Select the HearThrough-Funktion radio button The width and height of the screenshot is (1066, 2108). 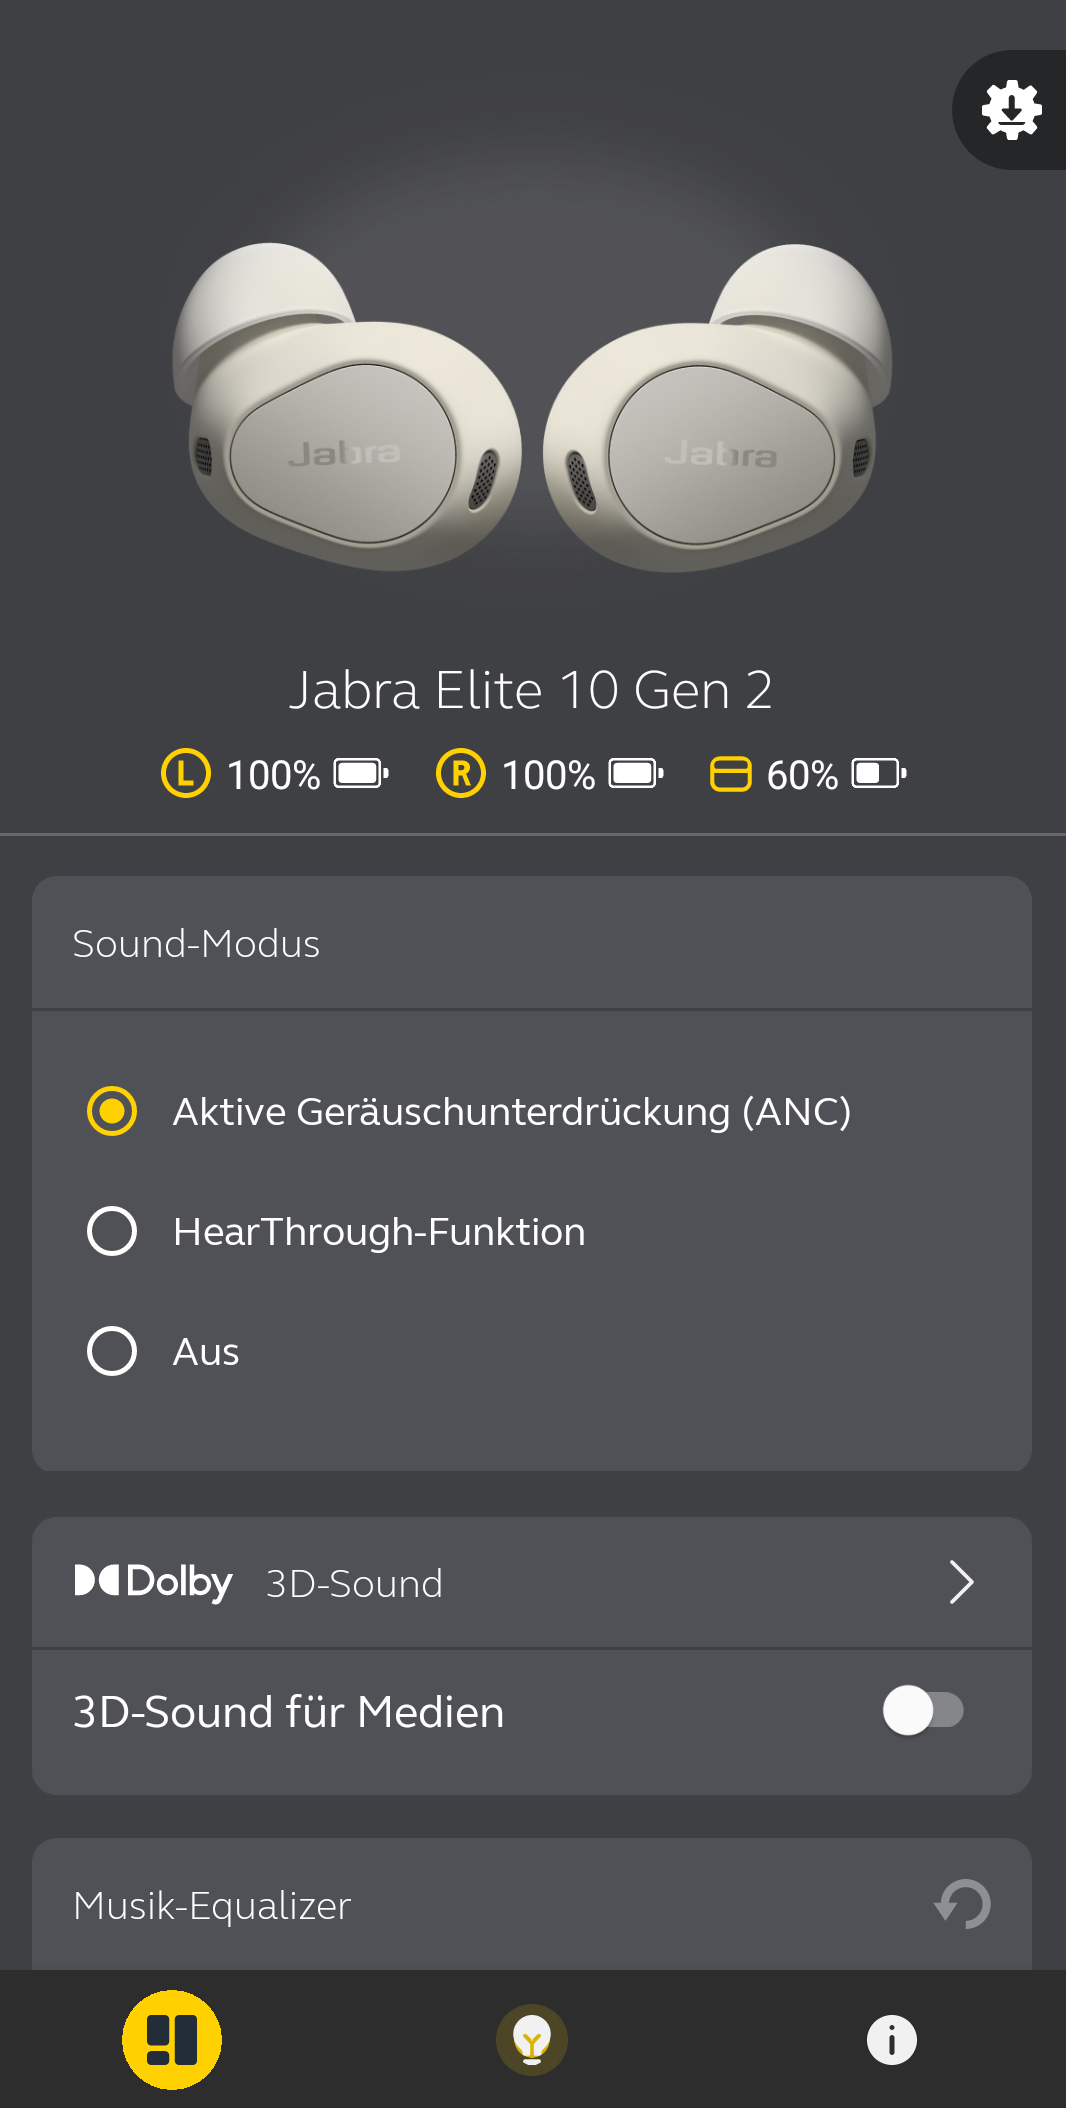click(112, 1231)
